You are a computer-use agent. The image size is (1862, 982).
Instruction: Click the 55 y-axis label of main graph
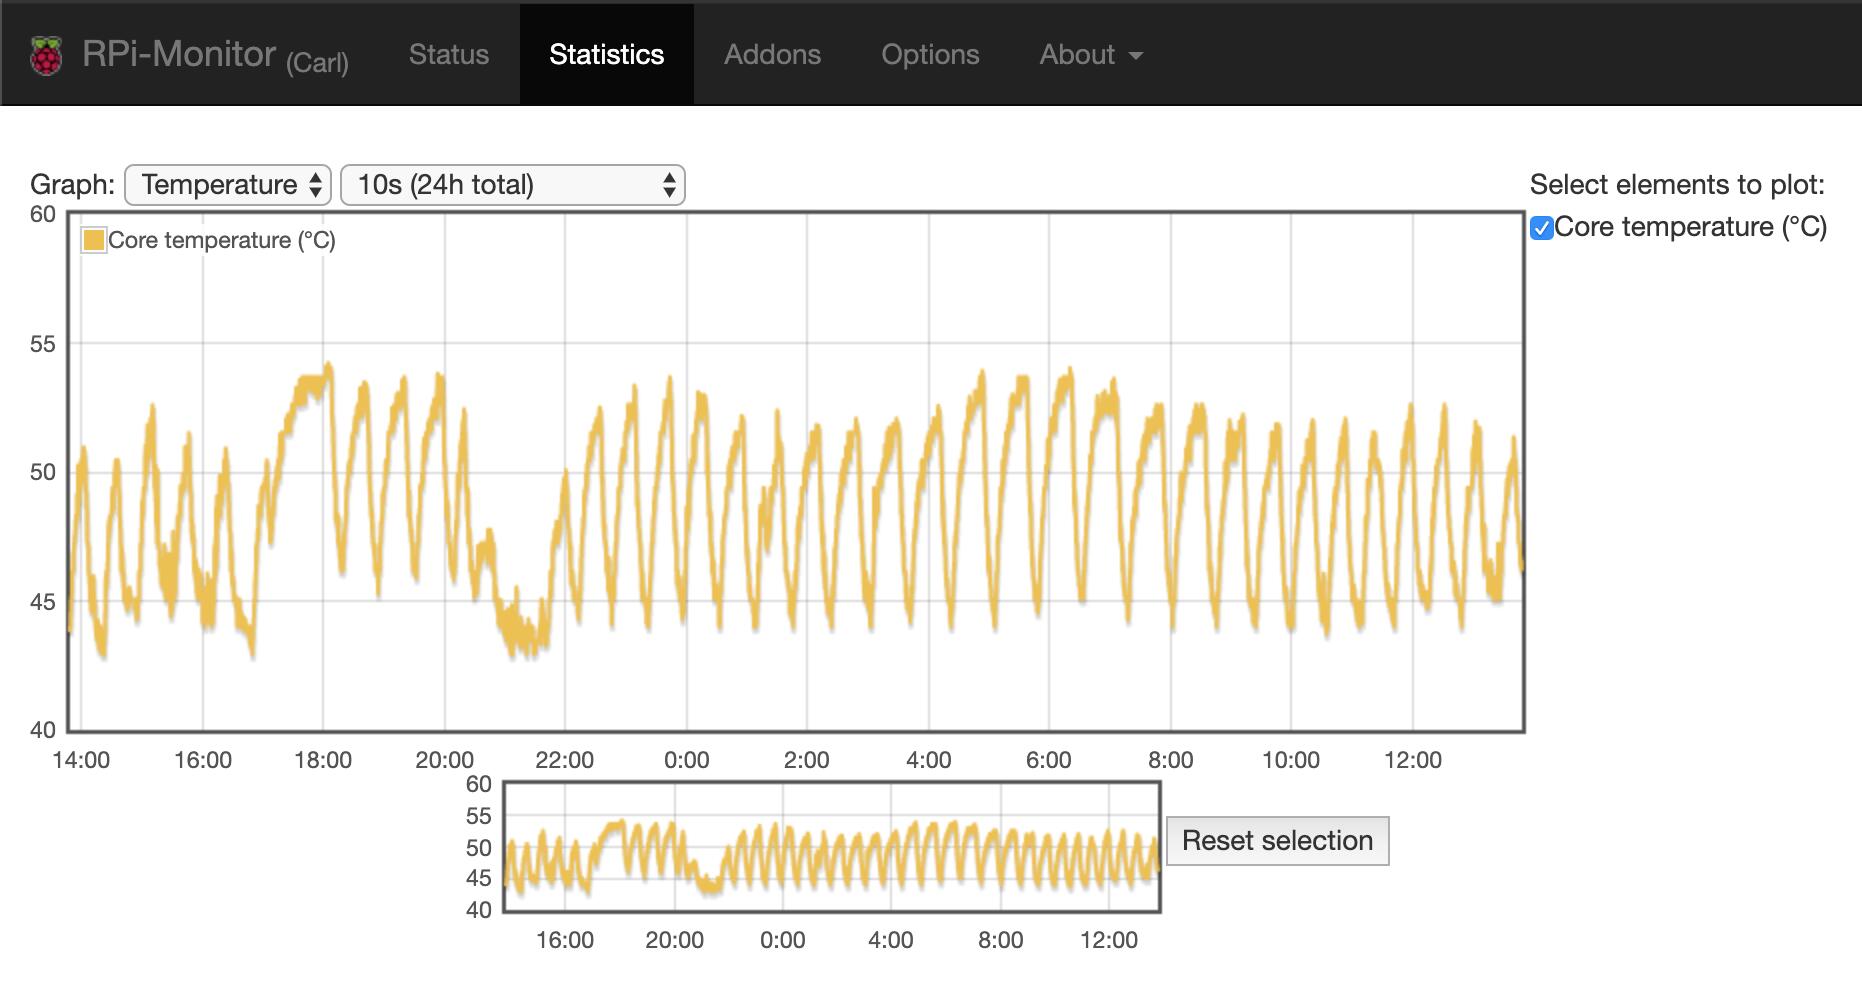[43, 344]
